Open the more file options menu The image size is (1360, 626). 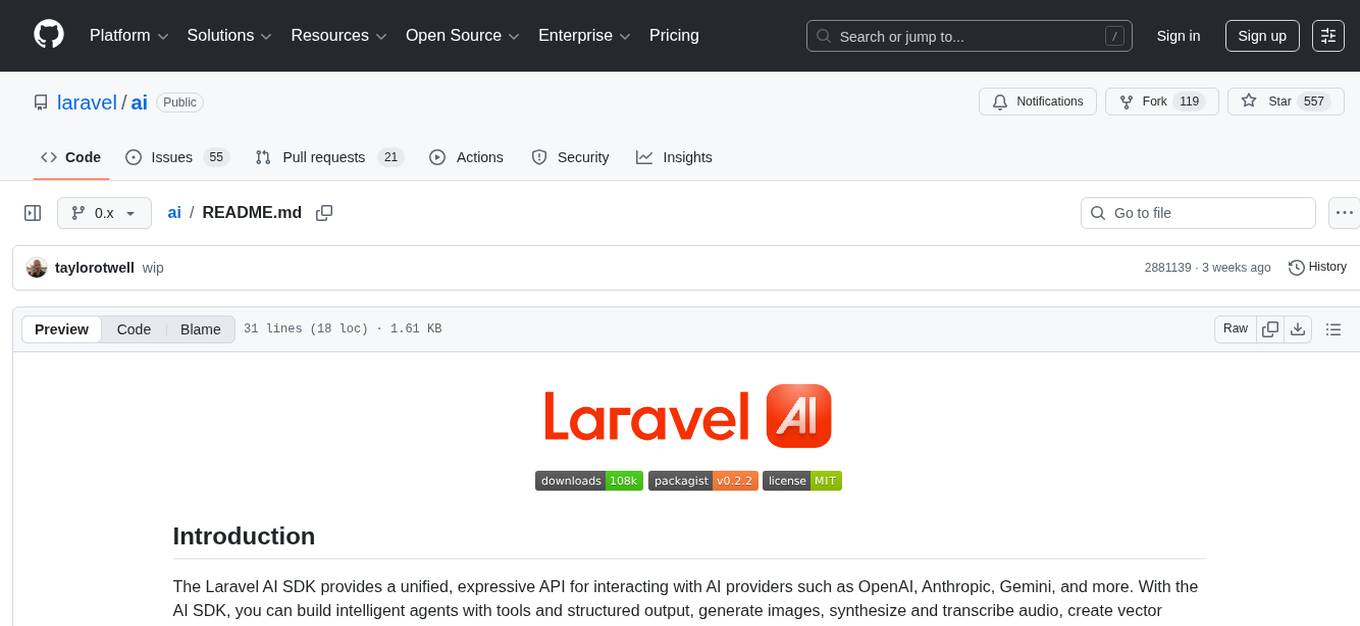tap(1344, 213)
